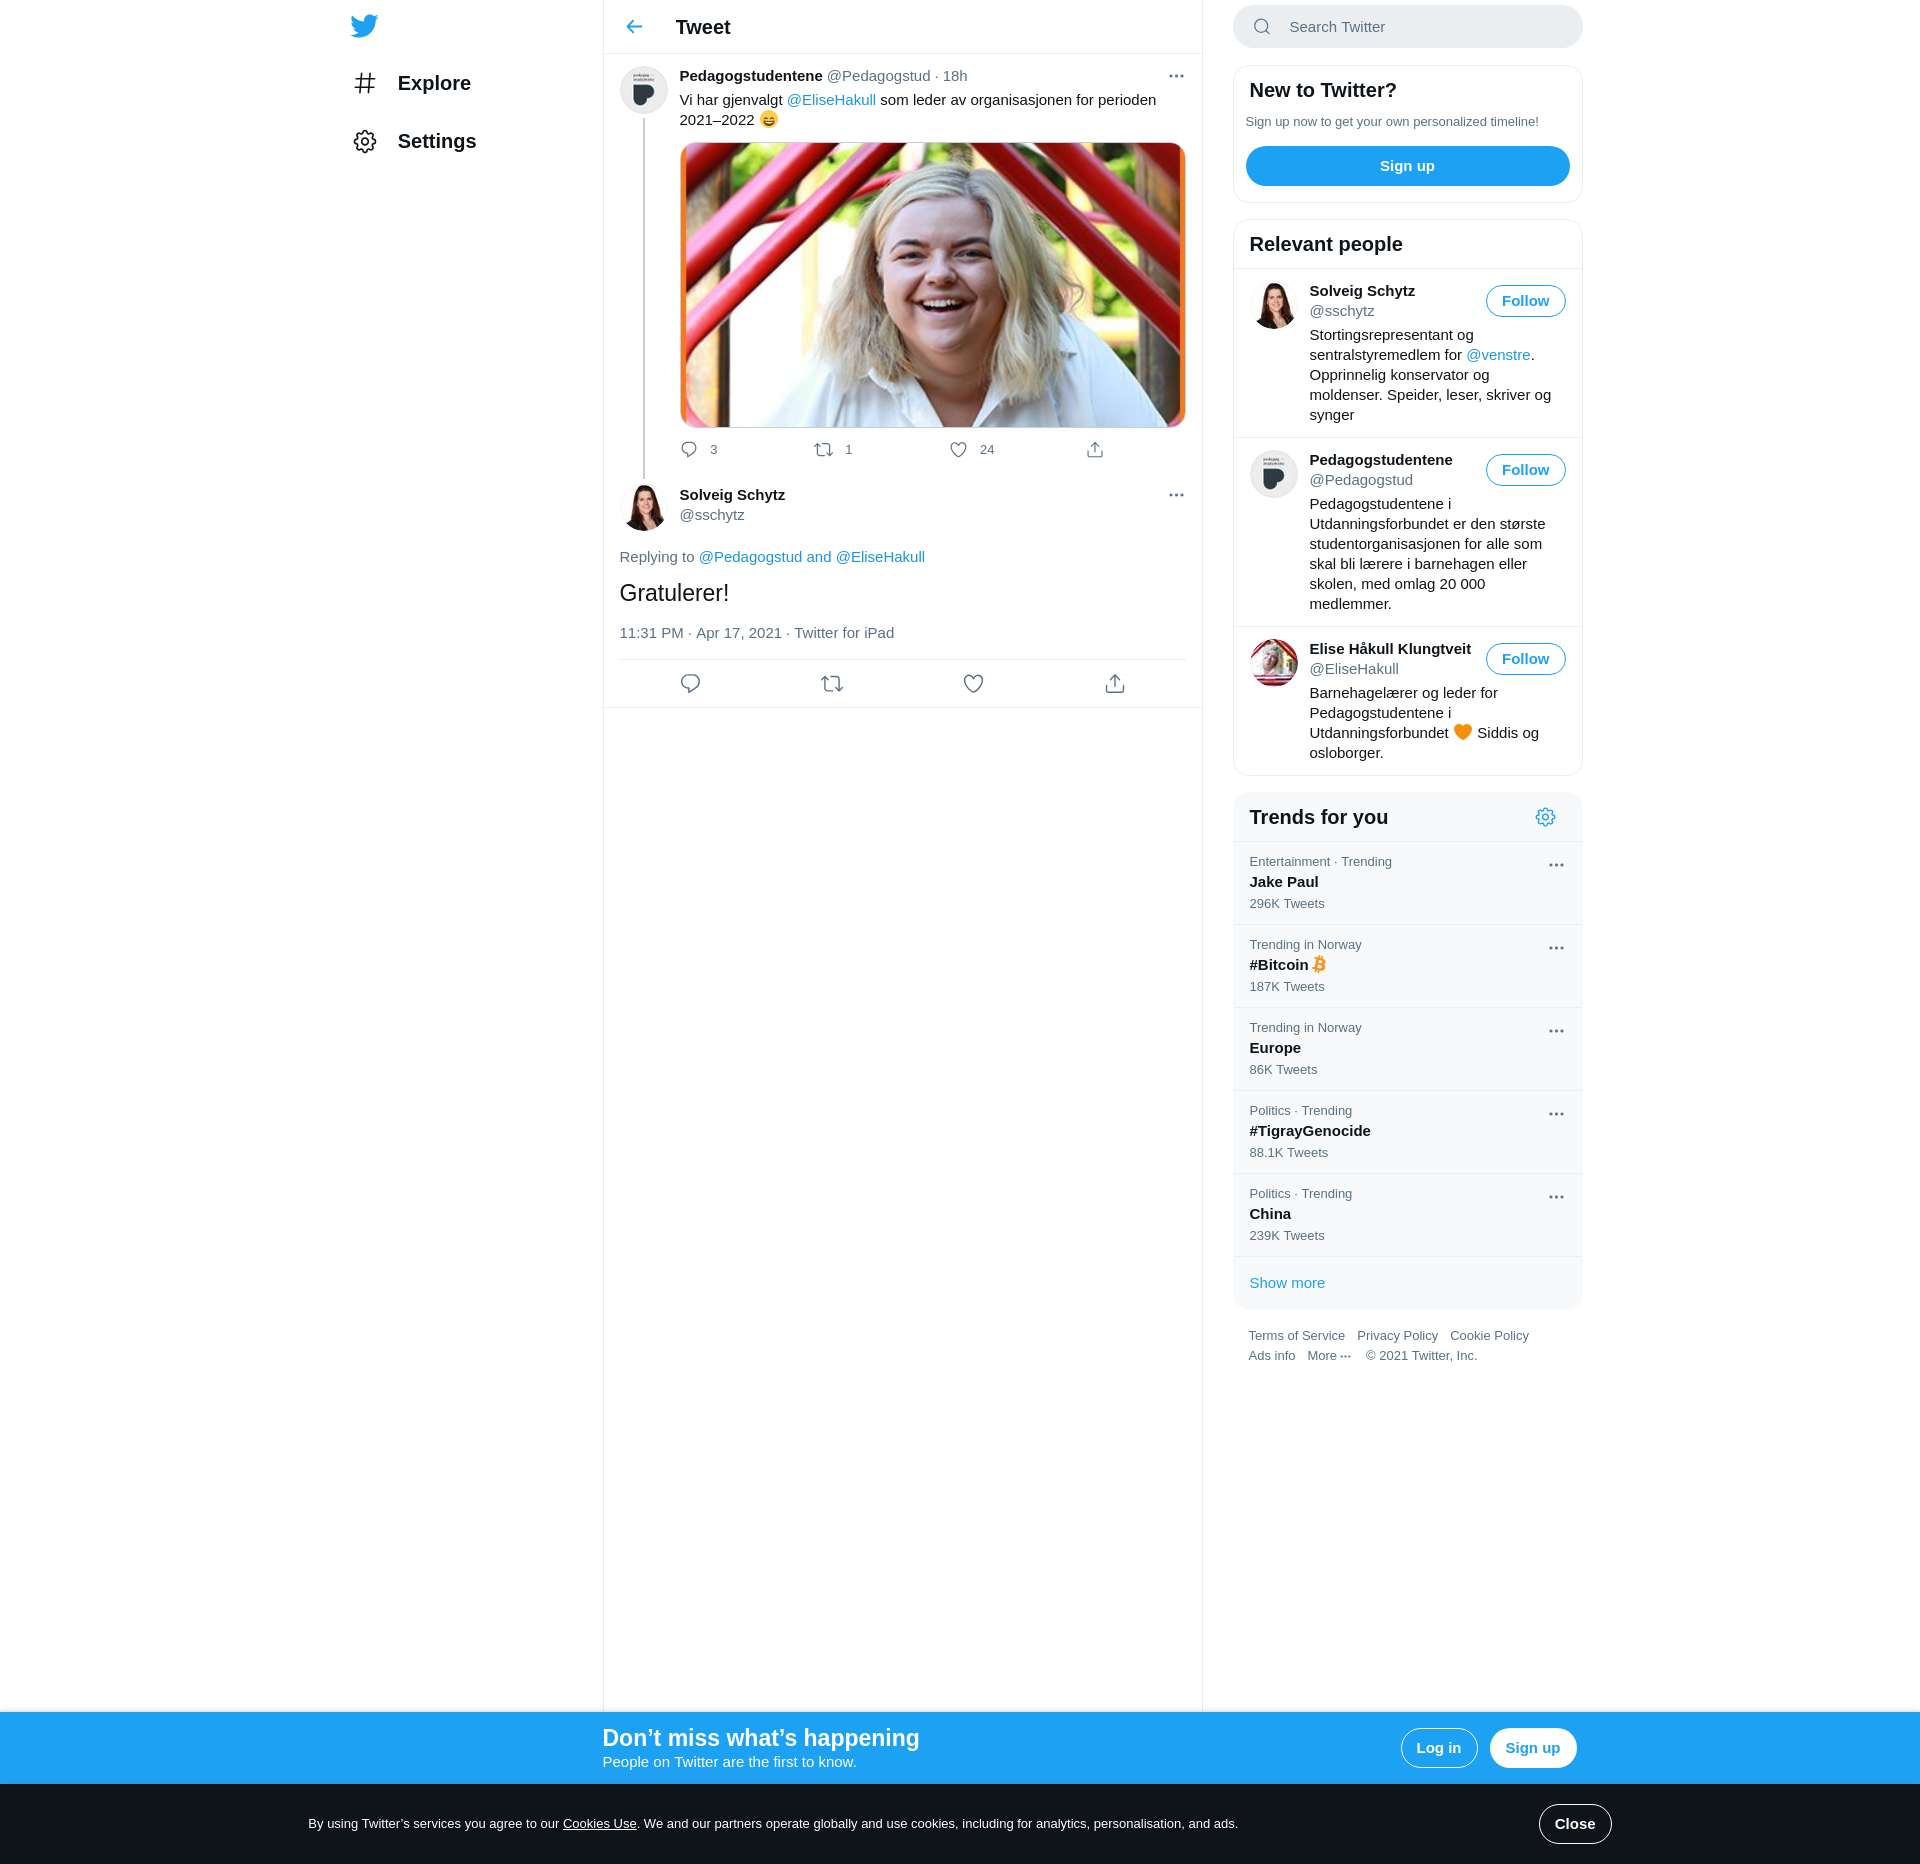Open more options for Europe trend

(1556, 1031)
